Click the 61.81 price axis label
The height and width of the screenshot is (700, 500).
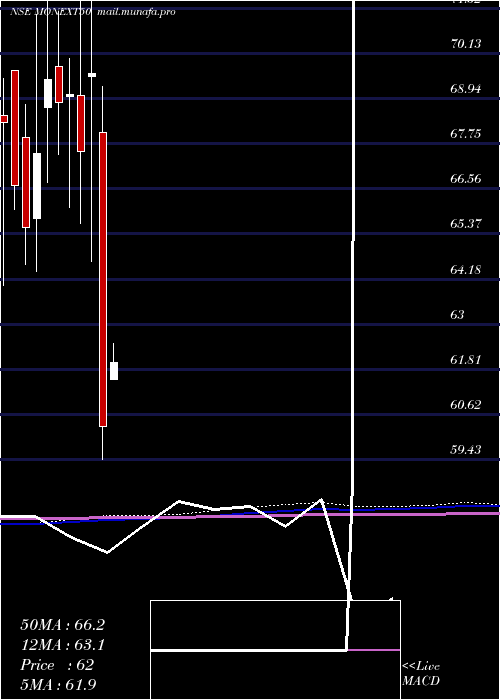[466, 359]
